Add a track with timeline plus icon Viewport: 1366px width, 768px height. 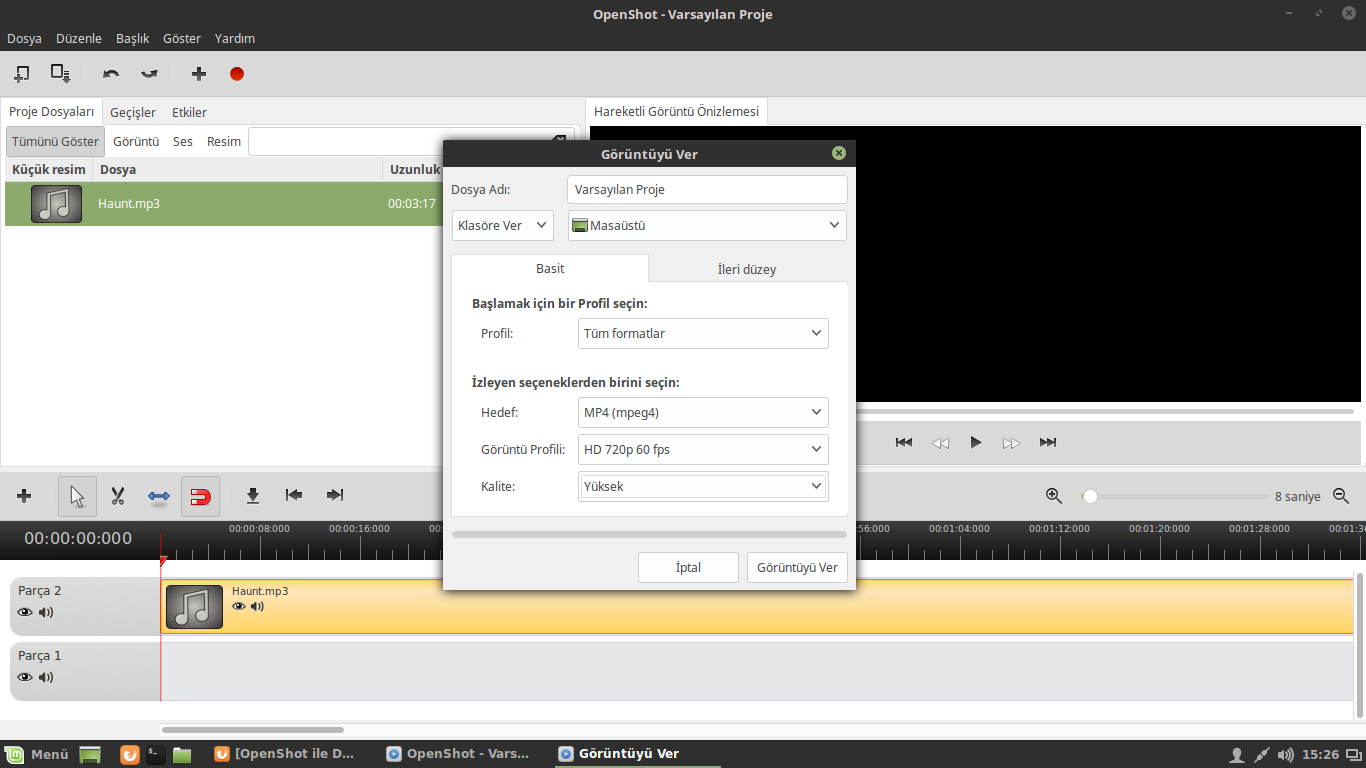click(x=25, y=496)
